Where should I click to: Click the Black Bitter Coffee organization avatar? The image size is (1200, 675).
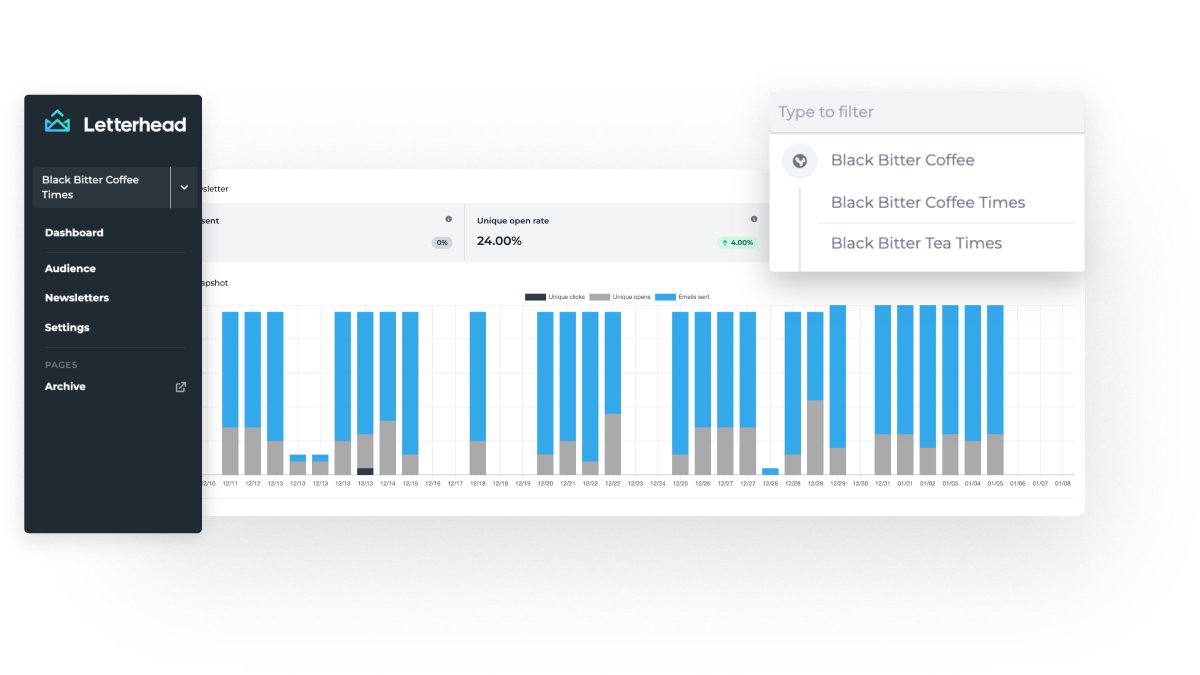(799, 160)
